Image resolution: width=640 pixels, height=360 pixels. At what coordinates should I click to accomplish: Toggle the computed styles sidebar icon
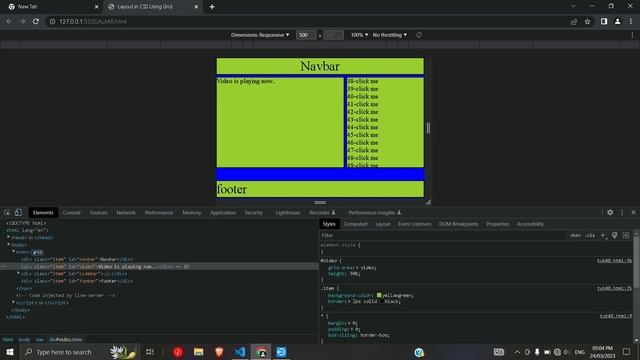[626, 235]
